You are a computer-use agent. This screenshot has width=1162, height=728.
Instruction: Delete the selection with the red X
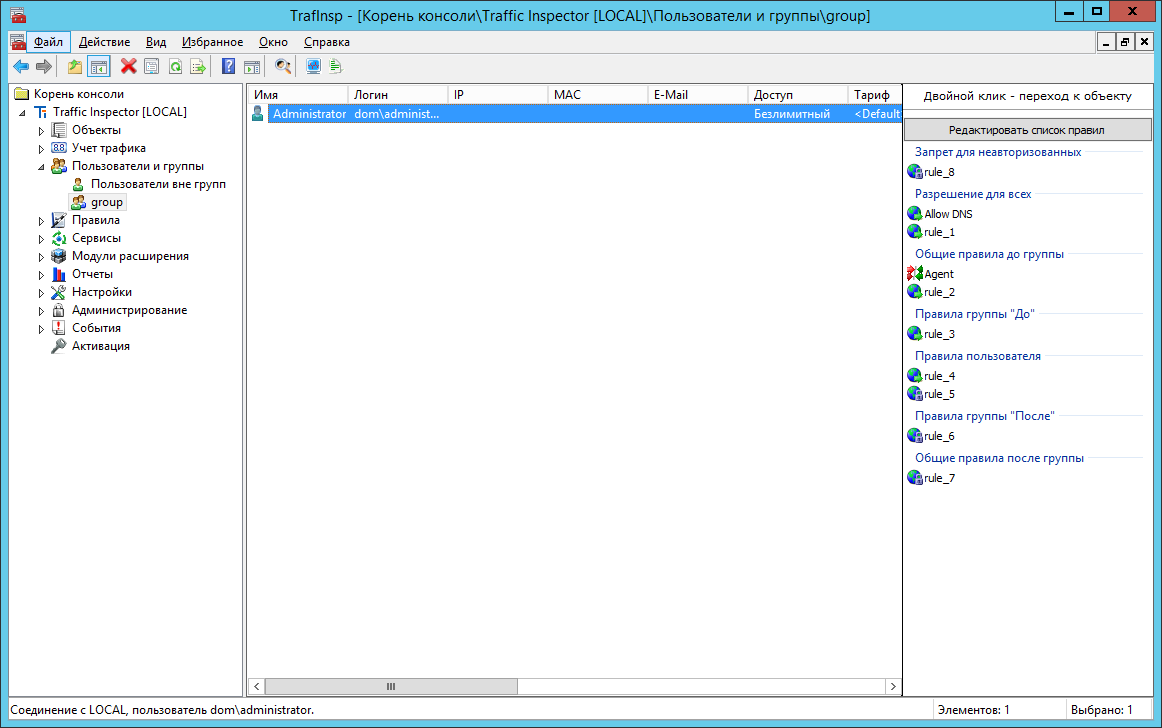pyautogui.click(x=128, y=67)
